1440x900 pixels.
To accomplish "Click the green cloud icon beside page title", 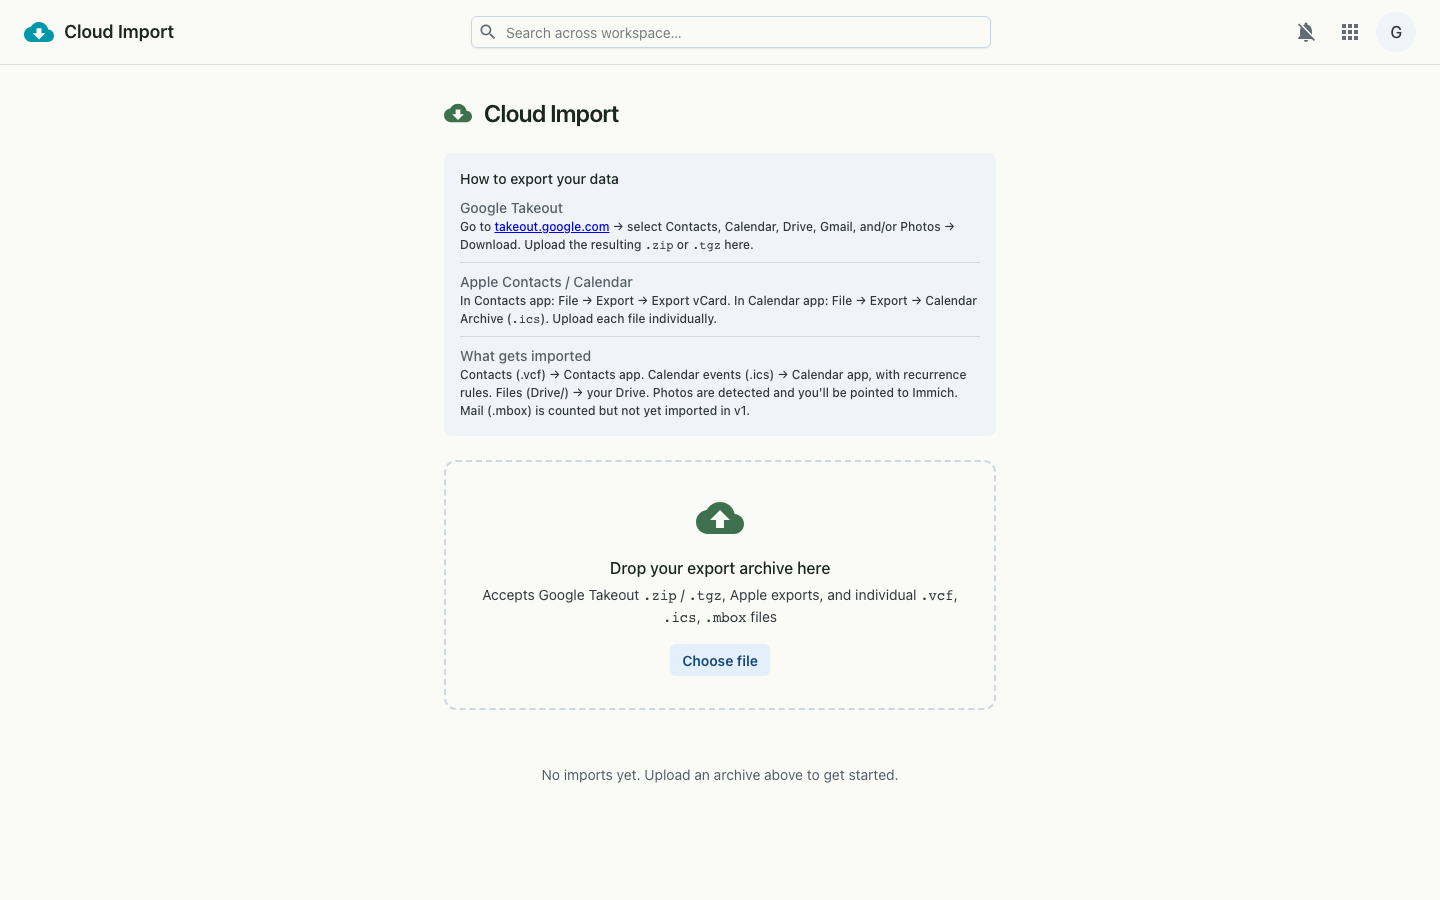I will [x=458, y=114].
